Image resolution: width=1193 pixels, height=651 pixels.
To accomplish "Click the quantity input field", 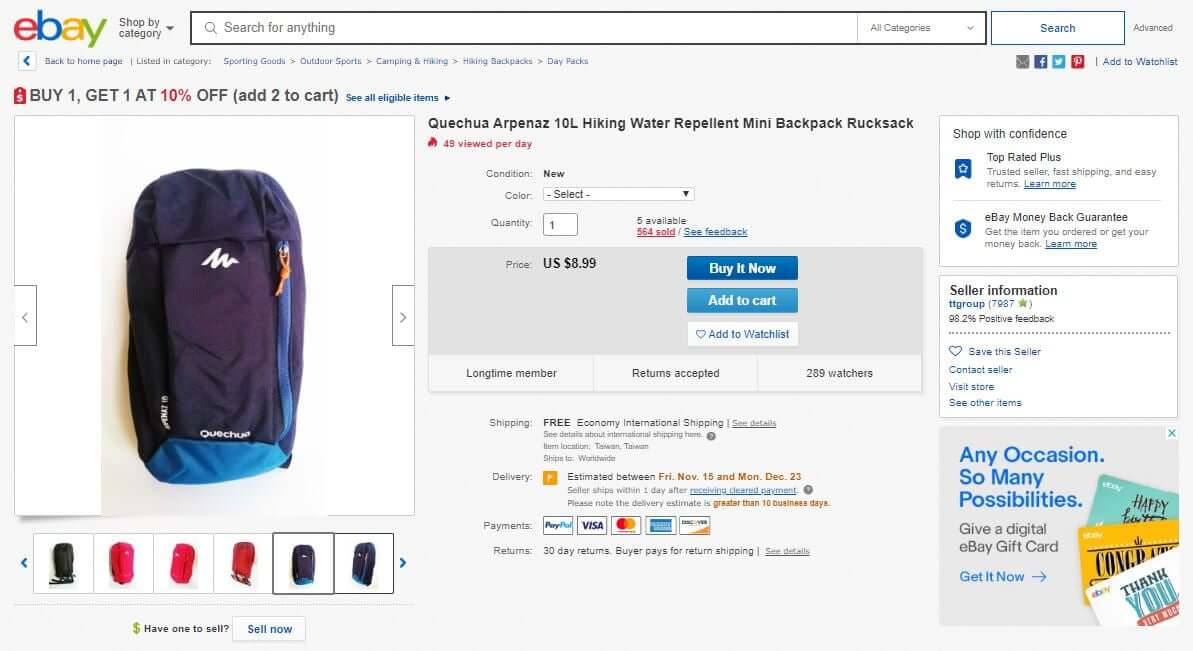I will point(560,224).
